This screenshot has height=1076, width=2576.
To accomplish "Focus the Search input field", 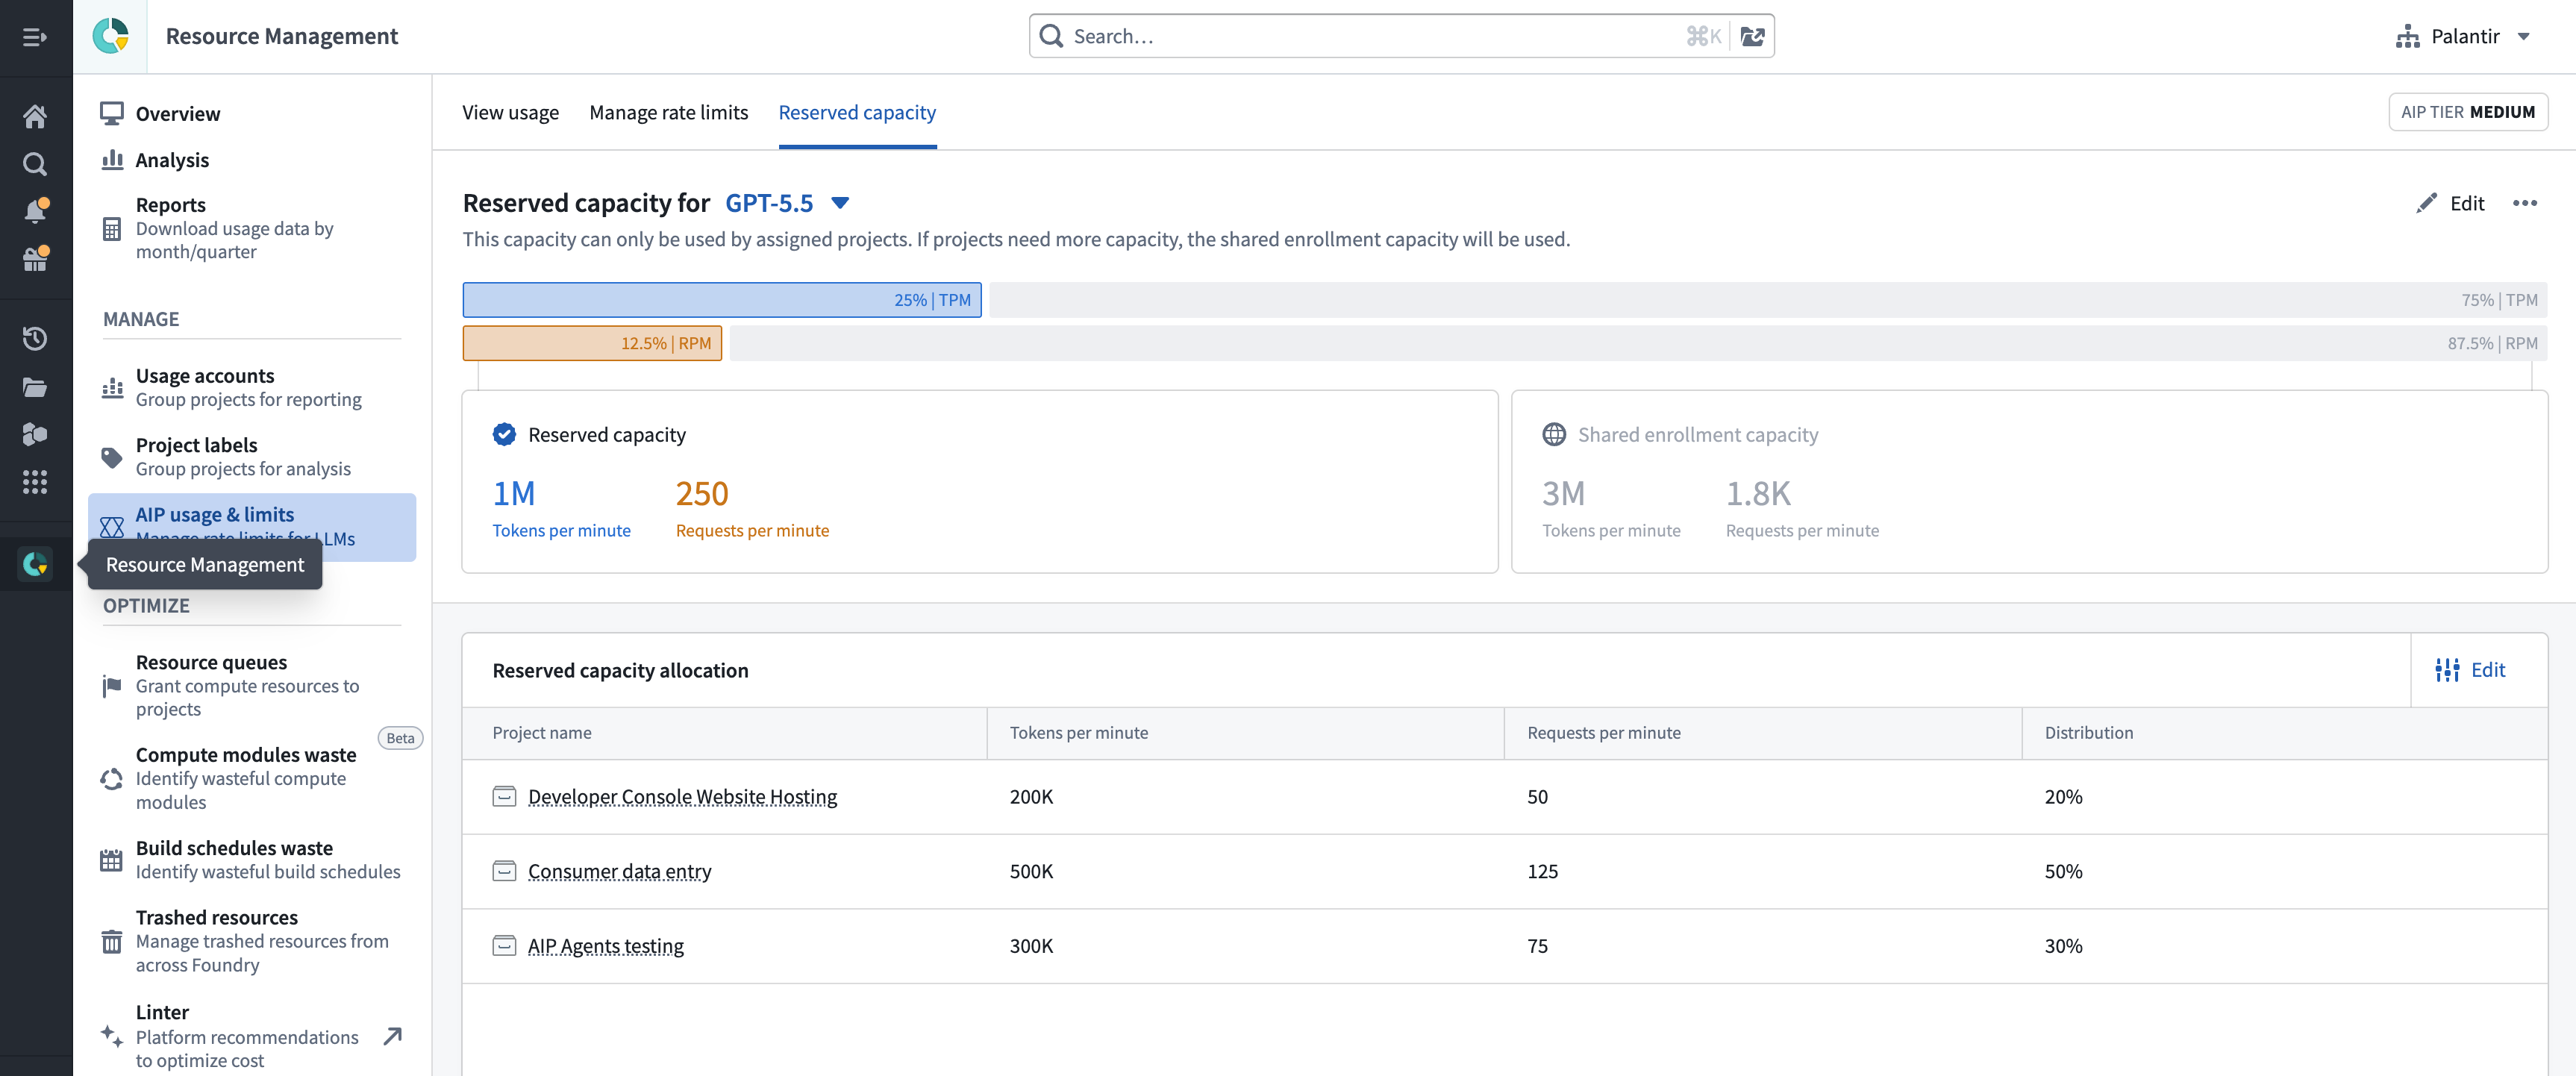I will 1375,36.
